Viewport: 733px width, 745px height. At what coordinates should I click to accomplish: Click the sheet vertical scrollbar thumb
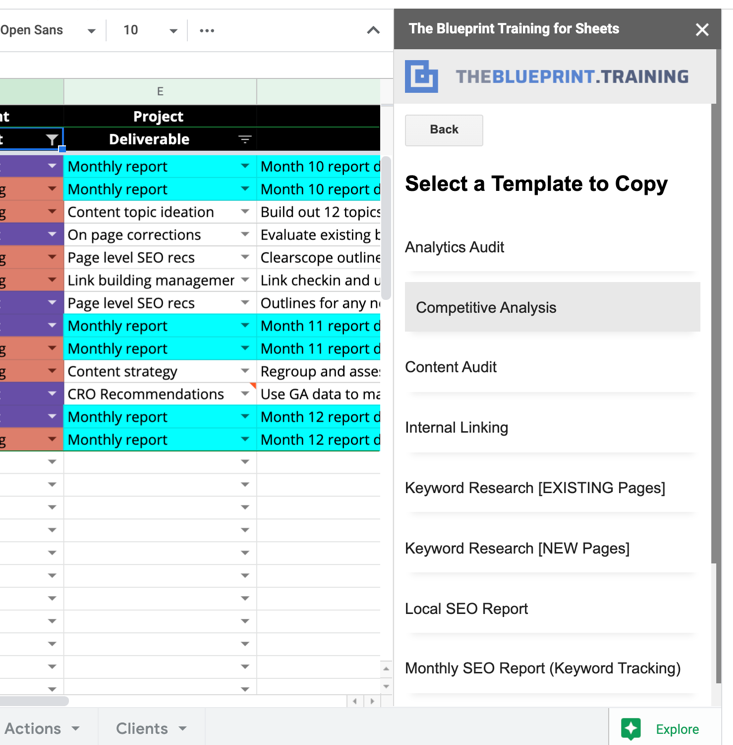(x=386, y=228)
